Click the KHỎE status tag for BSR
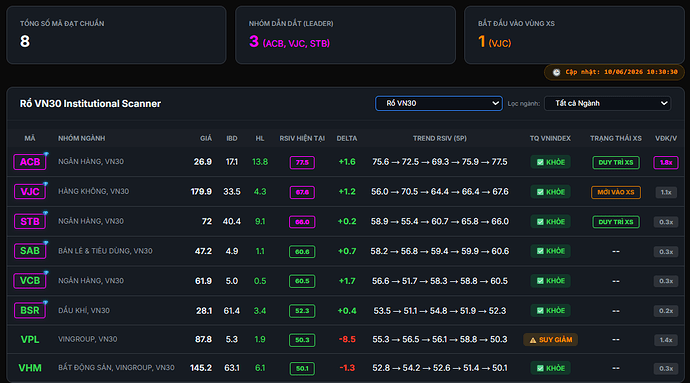690x383 pixels. pos(551,310)
